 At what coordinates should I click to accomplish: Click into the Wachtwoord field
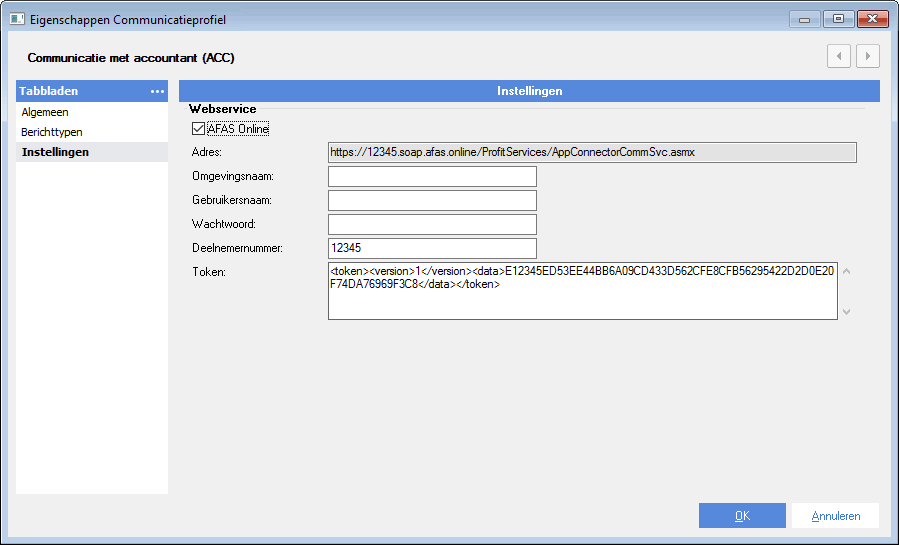432,224
